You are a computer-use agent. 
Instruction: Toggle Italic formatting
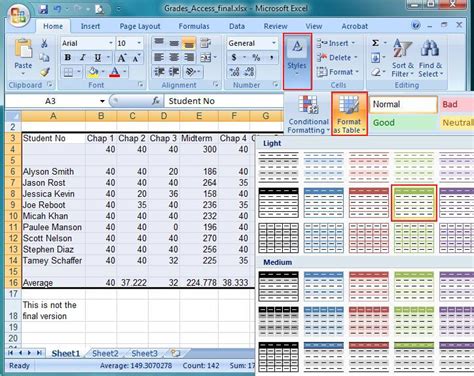(82, 58)
